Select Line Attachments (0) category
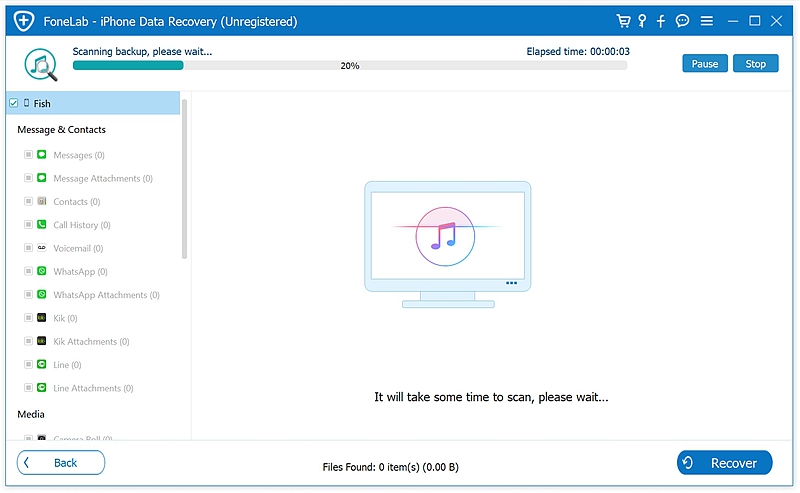The height and width of the screenshot is (493, 800). tap(93, 388)
